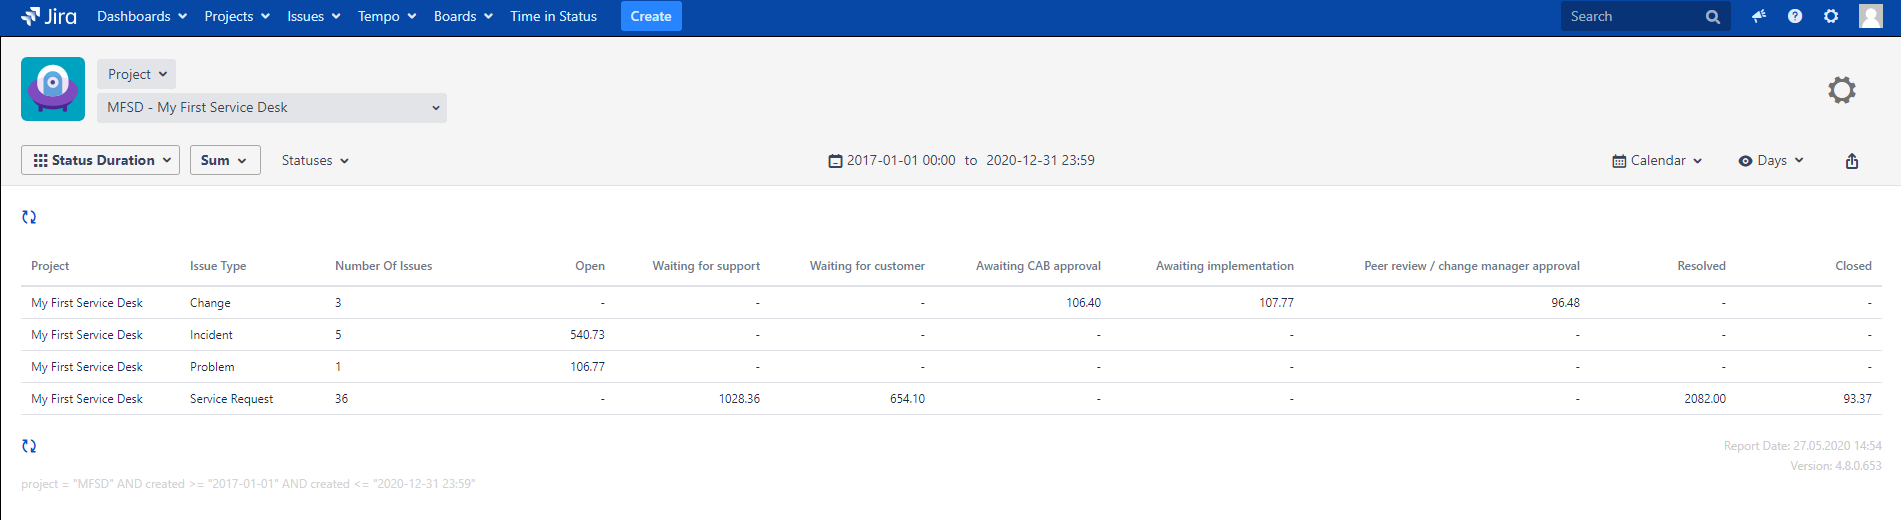
Task: Open the Dashboards menu
Action: [x=141, y=16]
